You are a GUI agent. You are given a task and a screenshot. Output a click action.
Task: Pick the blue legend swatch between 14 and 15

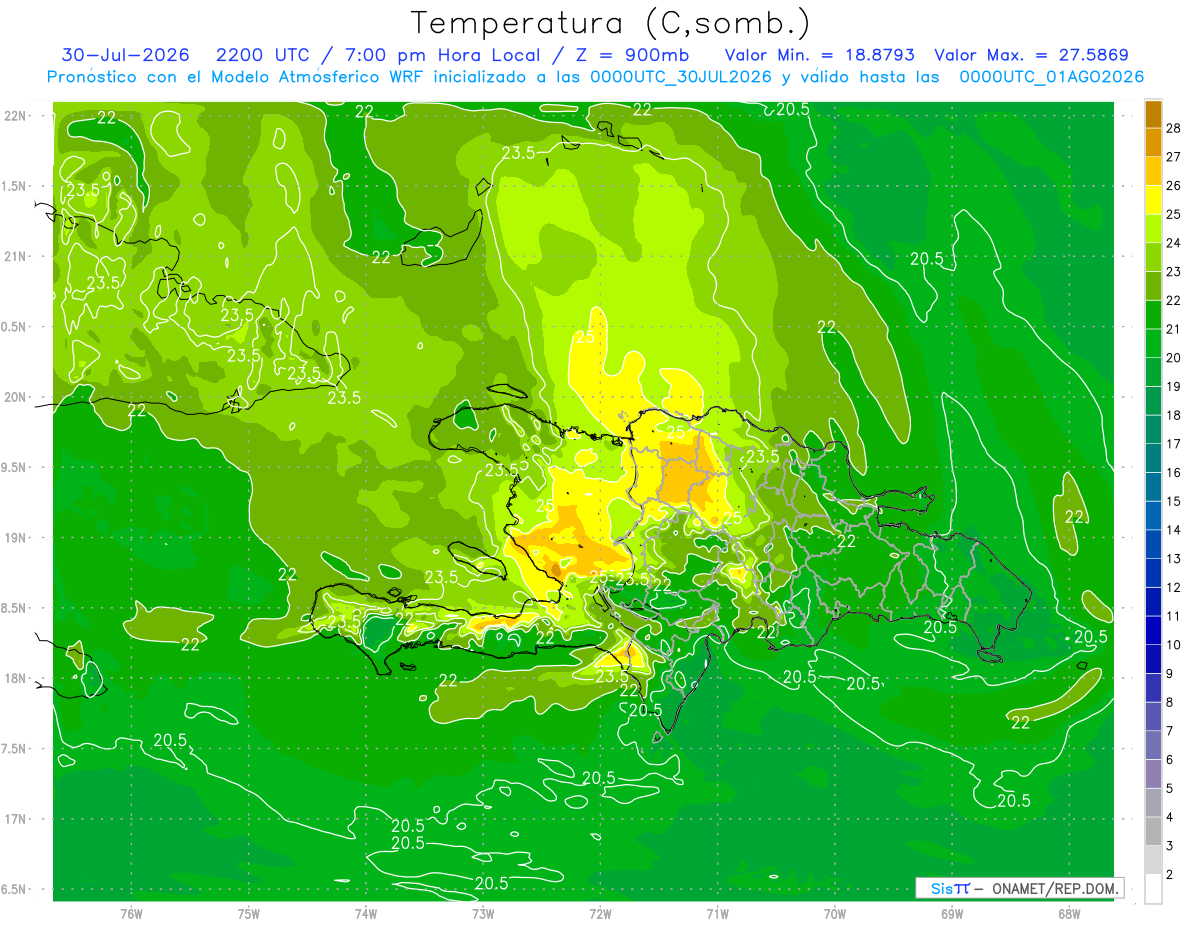tap(1153, 516)
